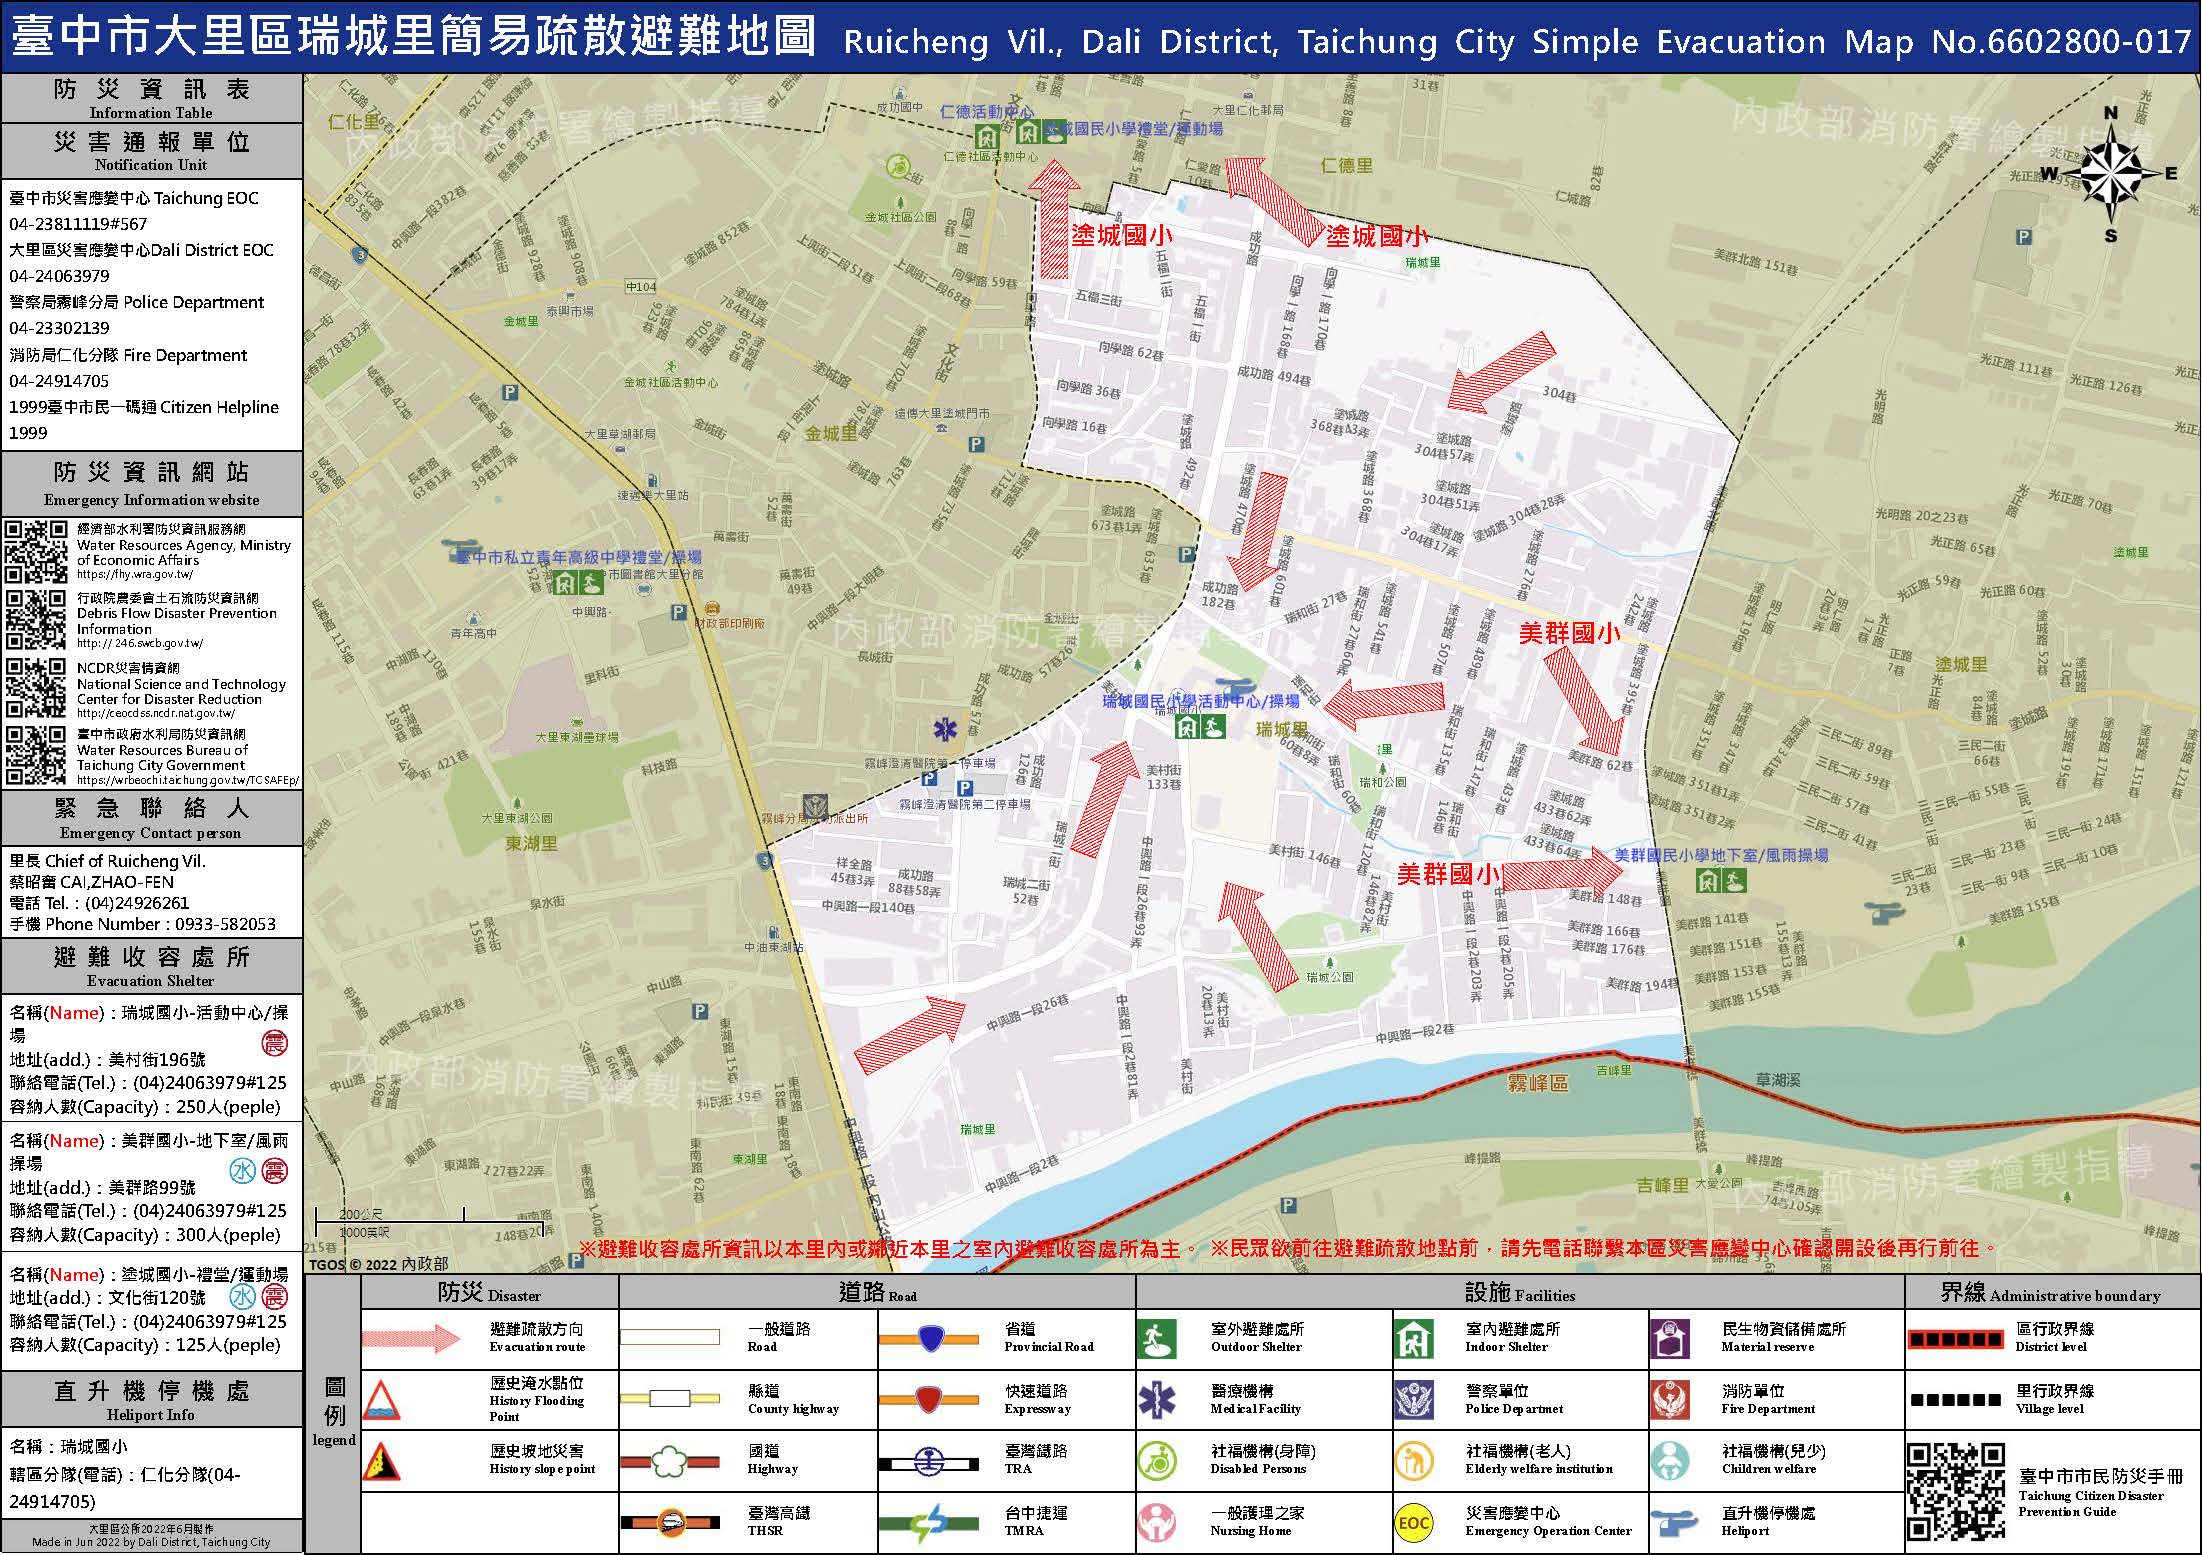Select the History slope point legend icon
This screenshot has height=1555, width=2202.
[x=381, y=1461]
